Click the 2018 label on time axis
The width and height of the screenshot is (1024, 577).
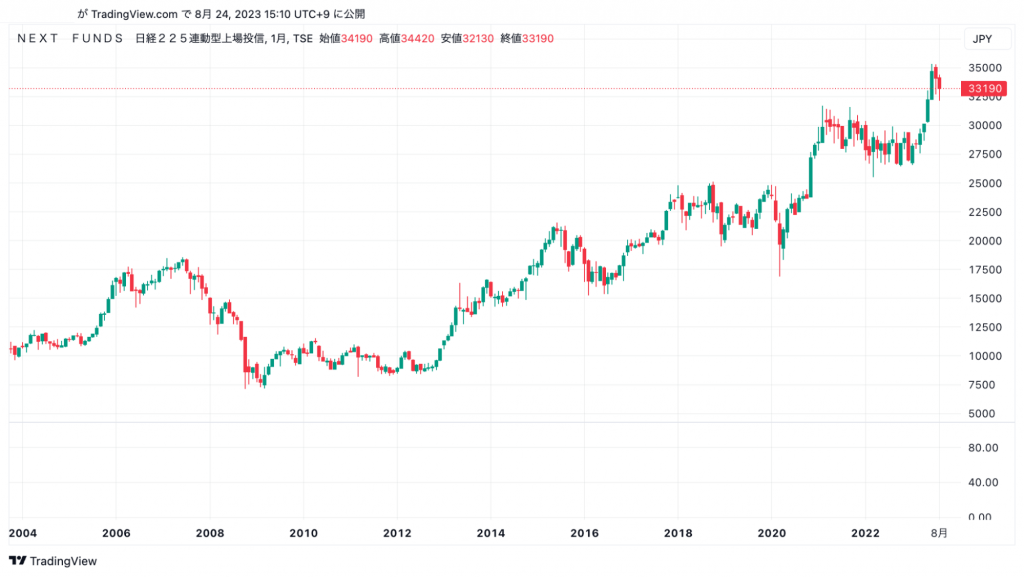click(678, 533)
